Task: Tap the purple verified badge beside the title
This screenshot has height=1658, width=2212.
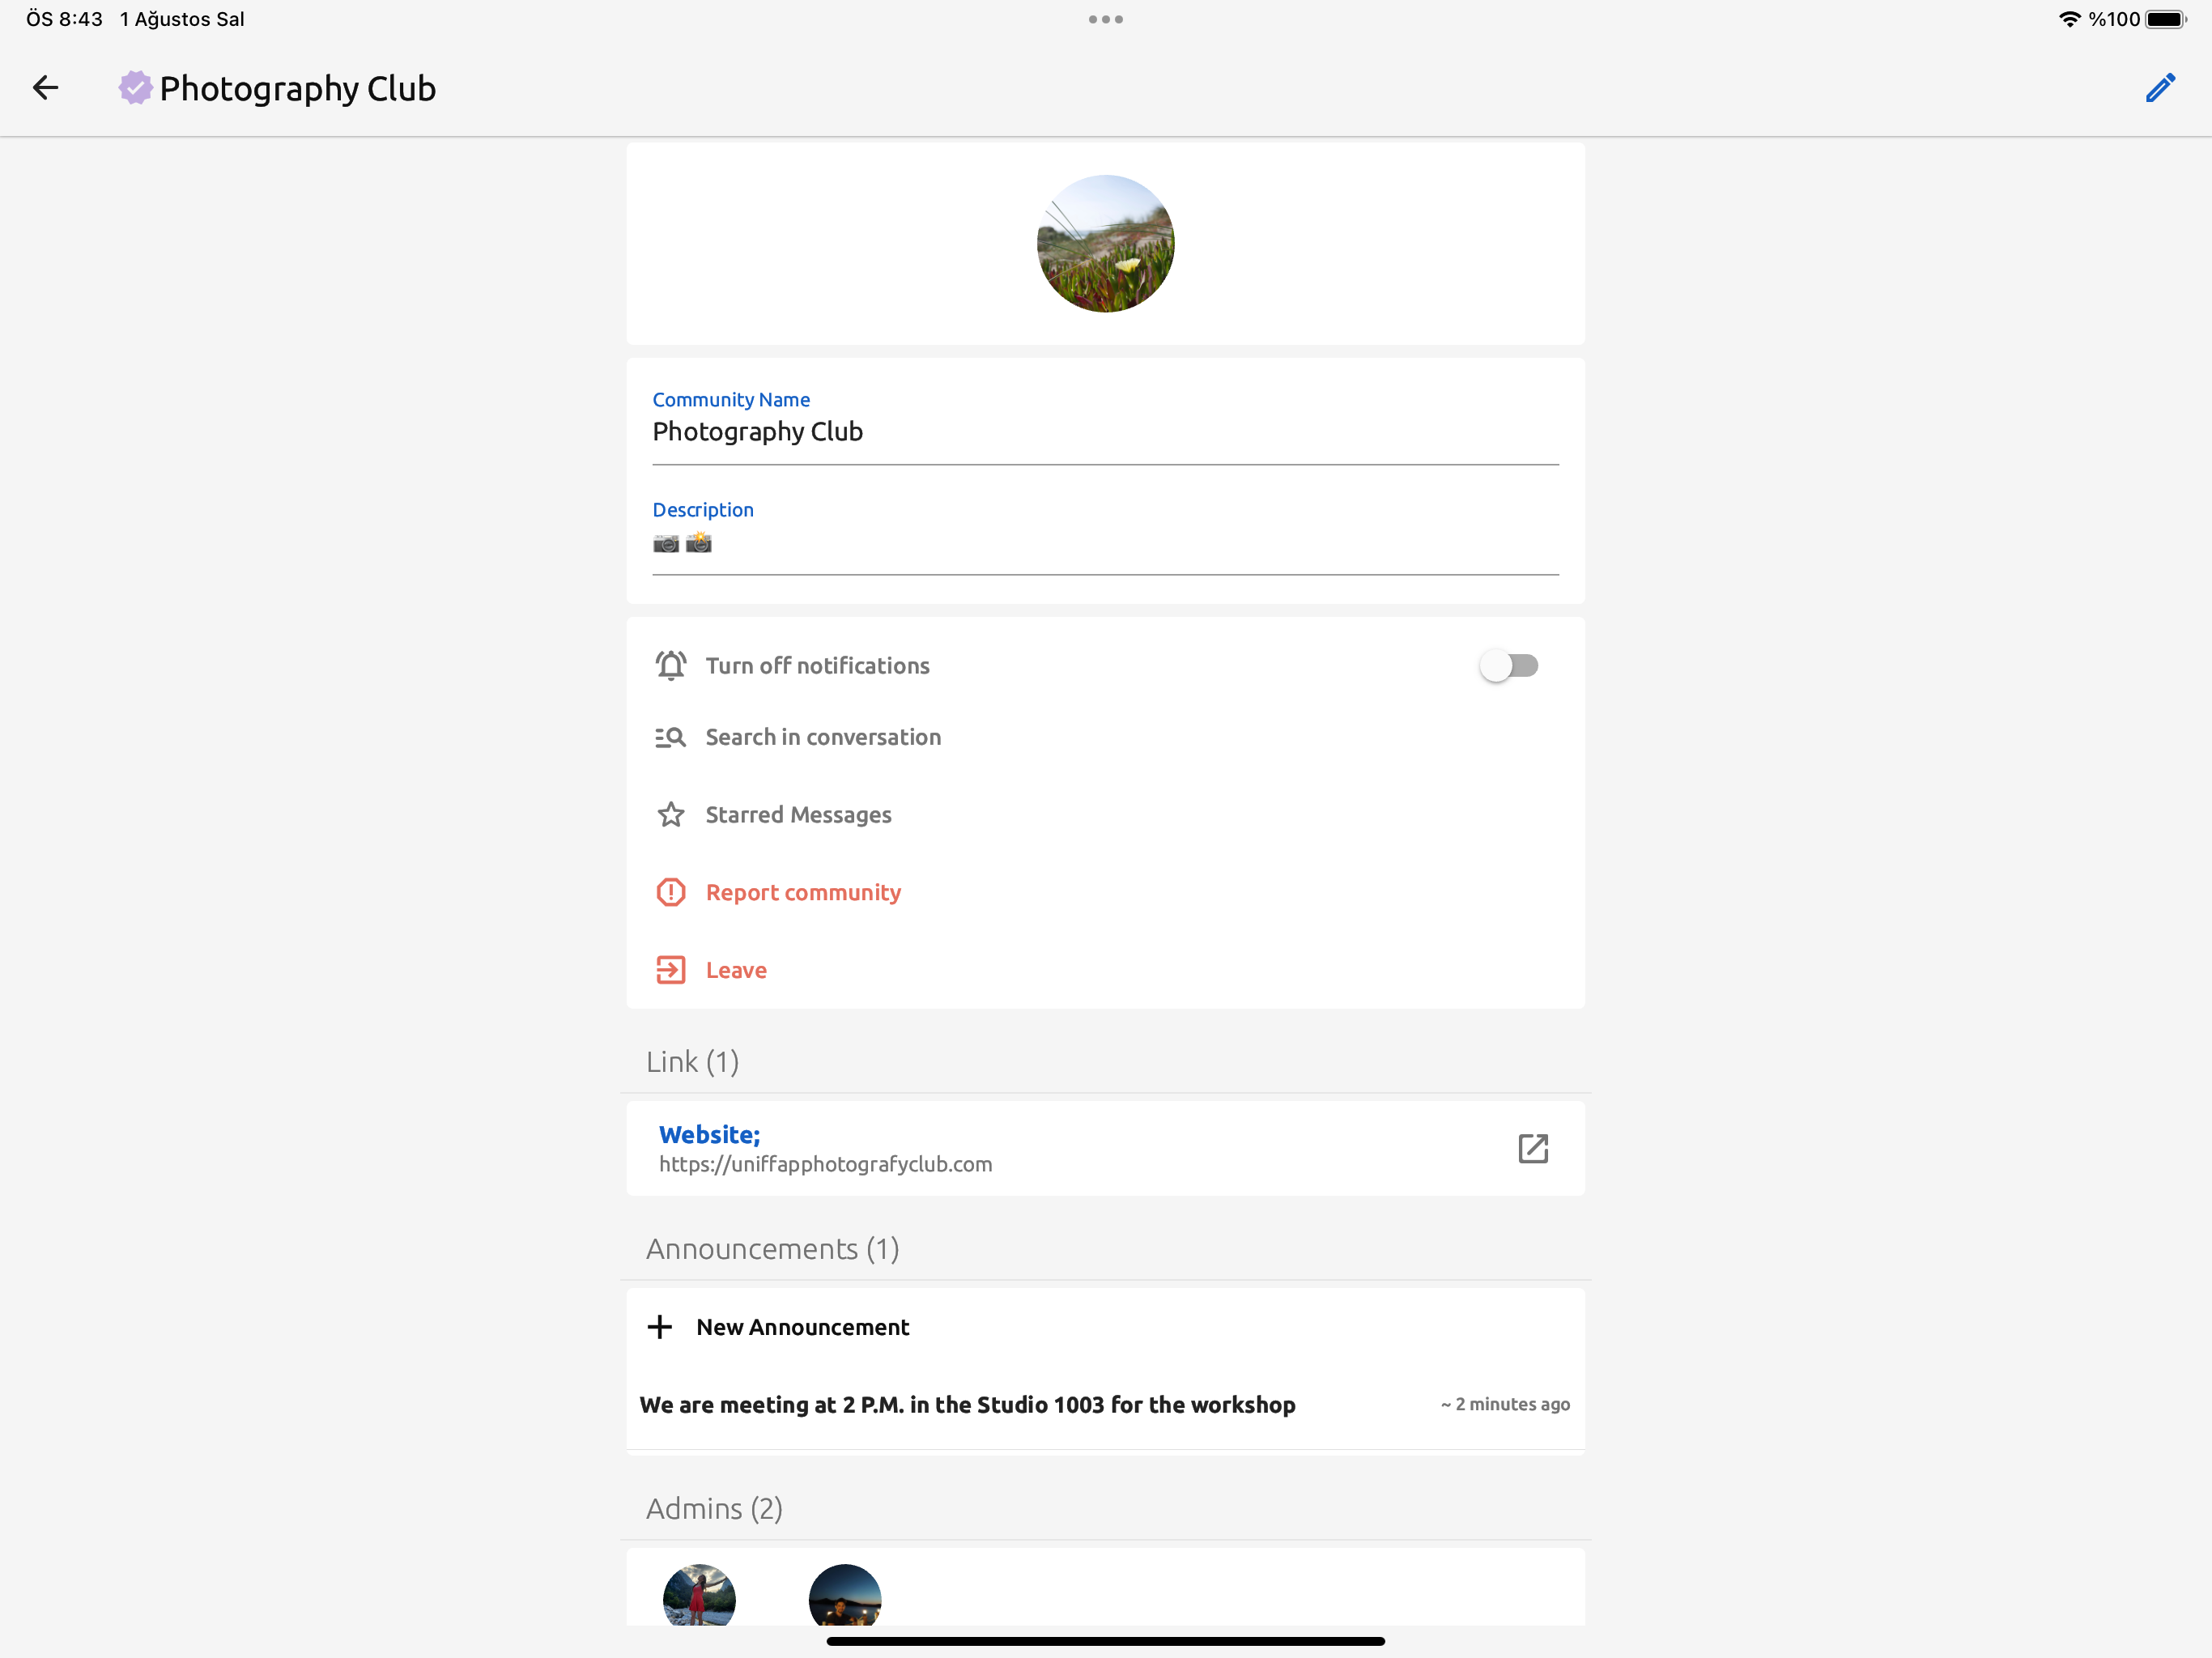Action: [135, 88]
